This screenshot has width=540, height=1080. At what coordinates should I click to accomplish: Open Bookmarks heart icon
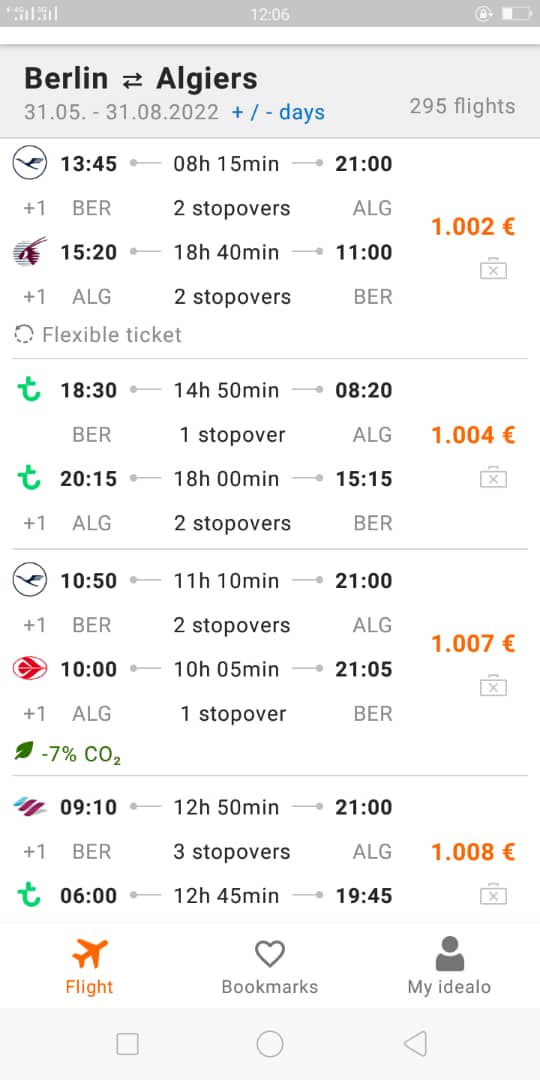(x=269, y=954)
